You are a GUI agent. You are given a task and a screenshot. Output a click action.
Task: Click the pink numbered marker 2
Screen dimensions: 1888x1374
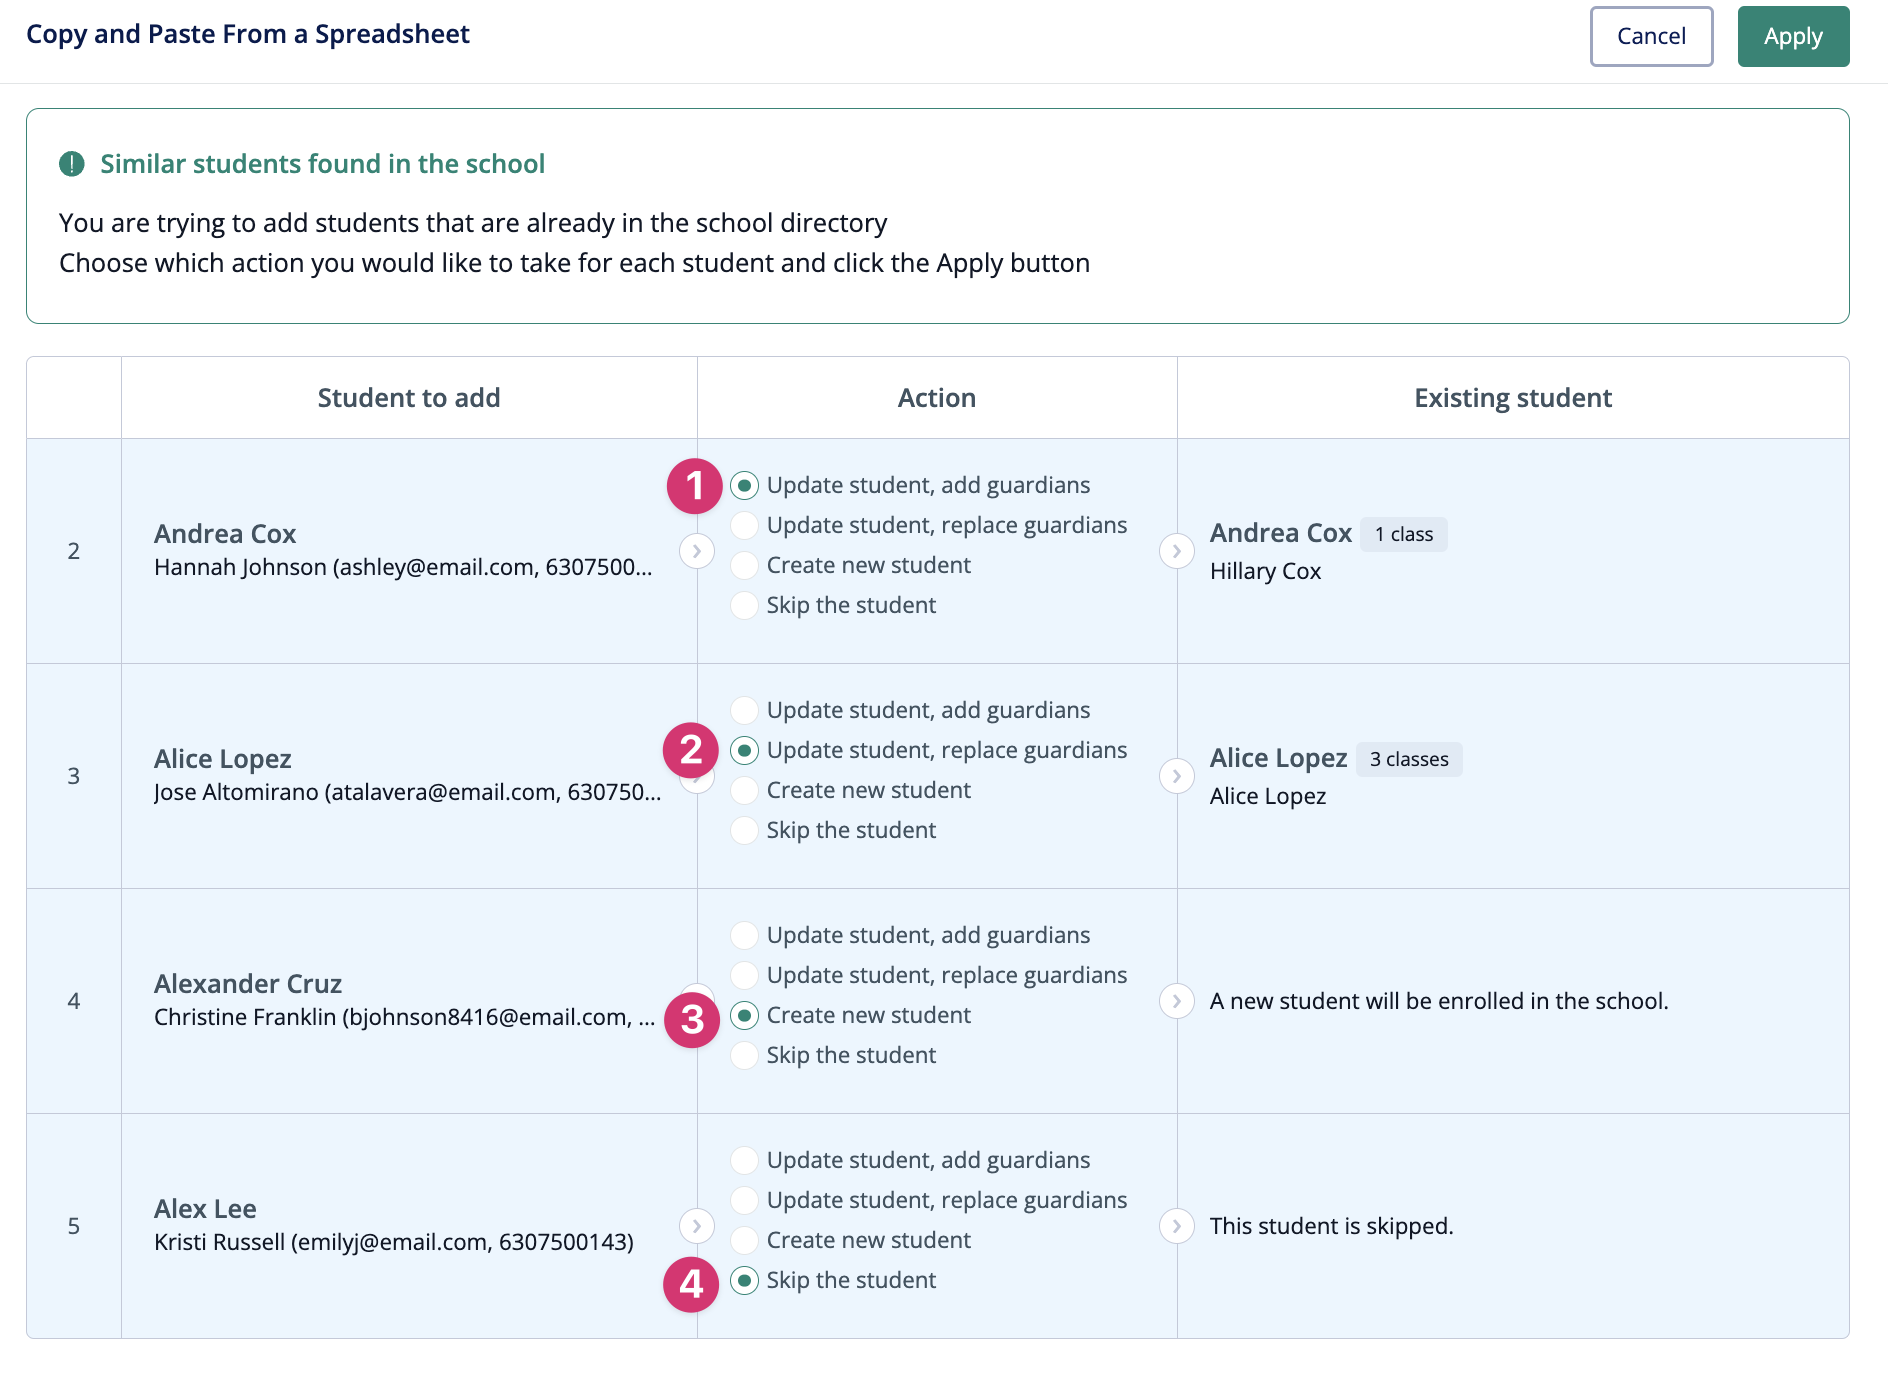click(x=691, y=749)
